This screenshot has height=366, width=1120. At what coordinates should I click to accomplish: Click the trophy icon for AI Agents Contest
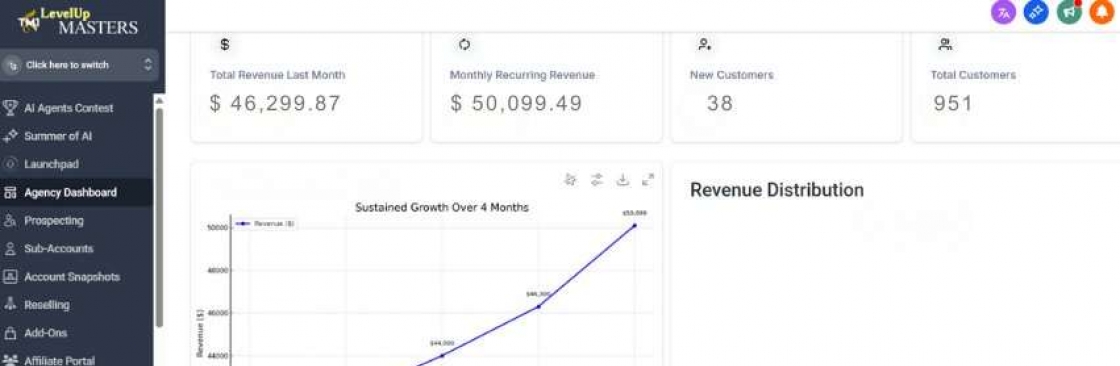(x=10, y=108)
